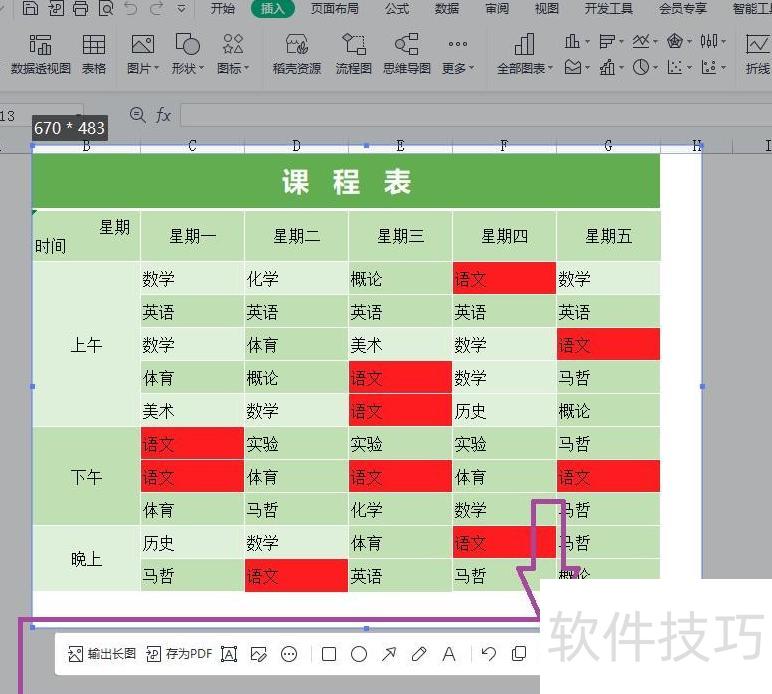This screenshot has height=694, width=772.
Task: Select the arrow annotation tool
Action: tap(389, 654)
